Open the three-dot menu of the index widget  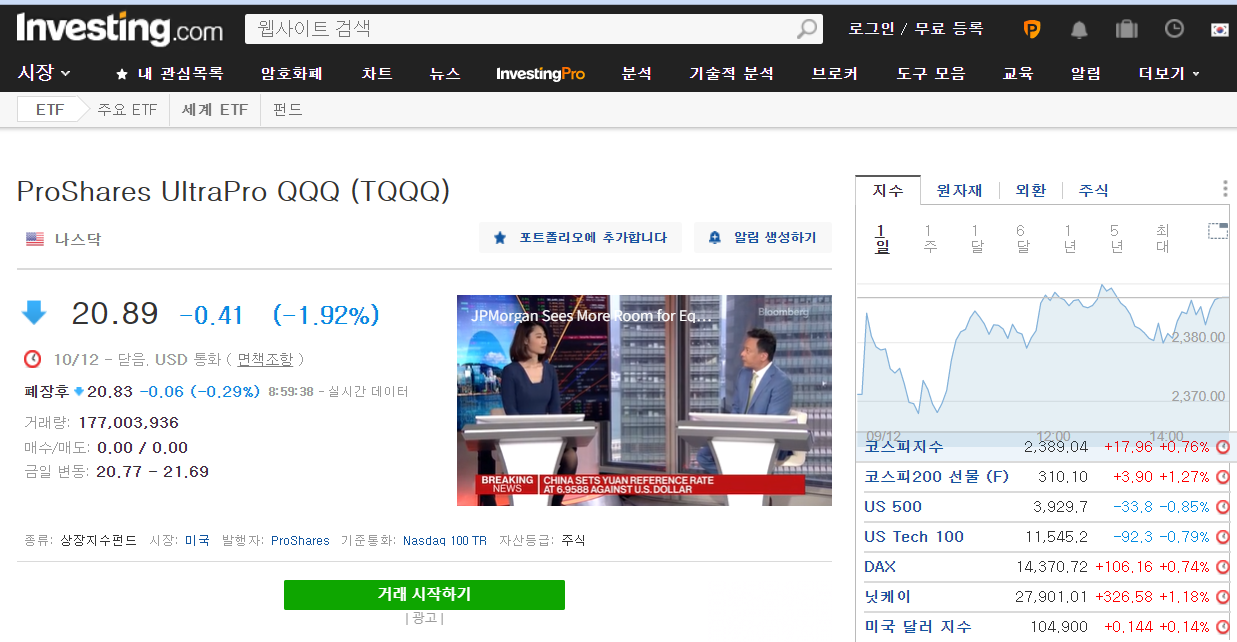coord(1225,189)
